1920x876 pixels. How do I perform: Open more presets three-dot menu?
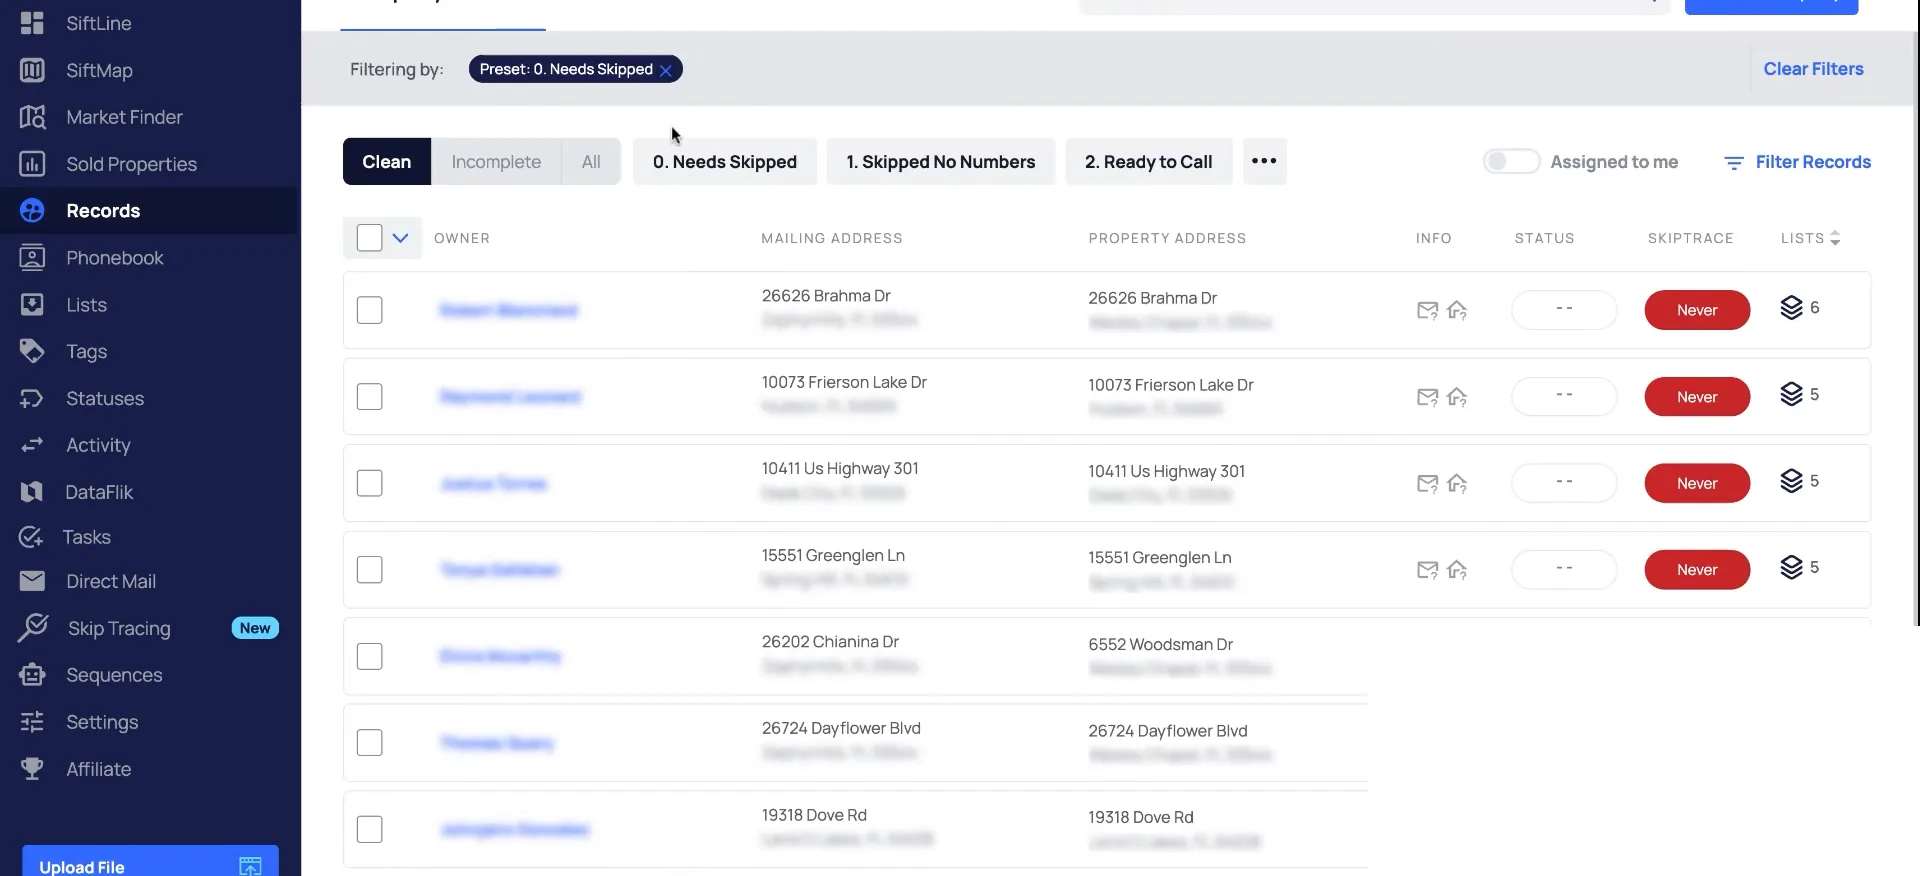[x=1264, y=161]
